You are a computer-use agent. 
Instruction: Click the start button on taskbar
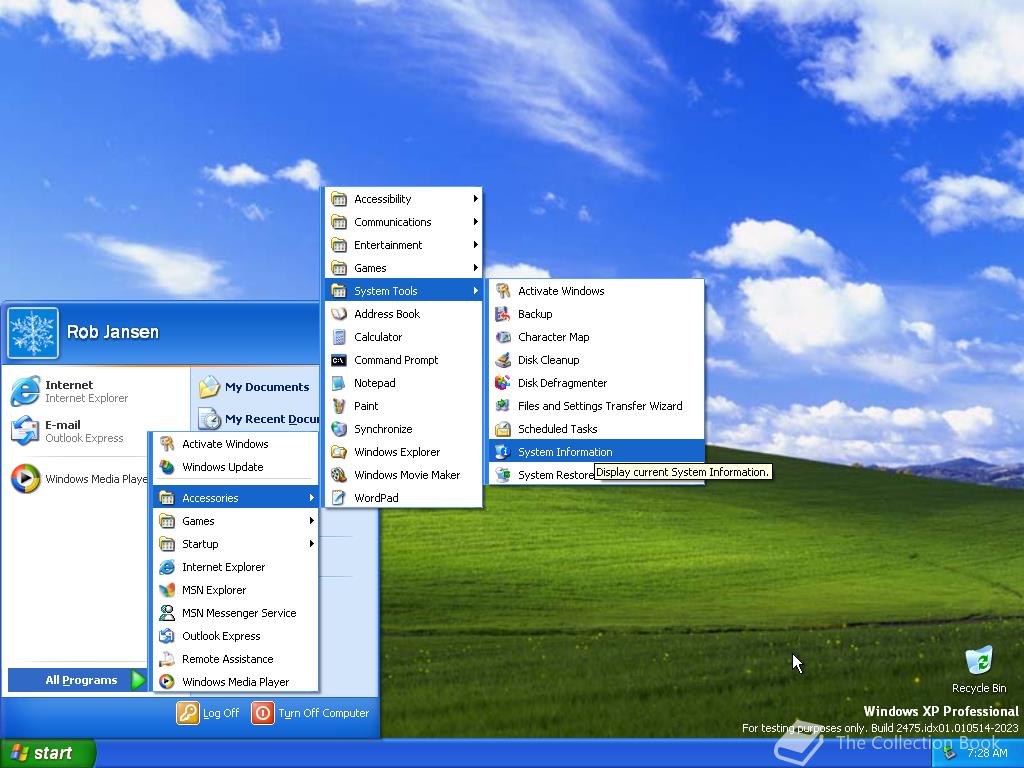pyautogui.click(x=48, y=753)
